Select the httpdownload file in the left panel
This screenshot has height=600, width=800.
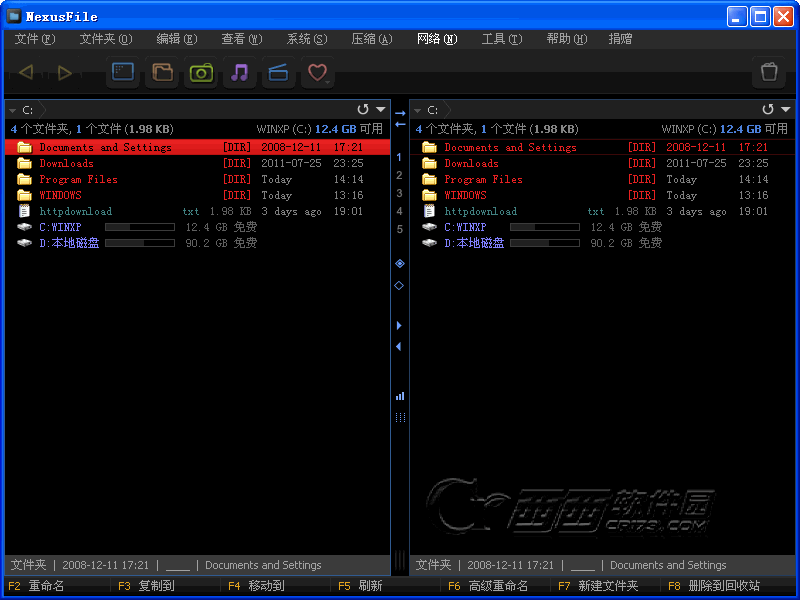[197, 211]
